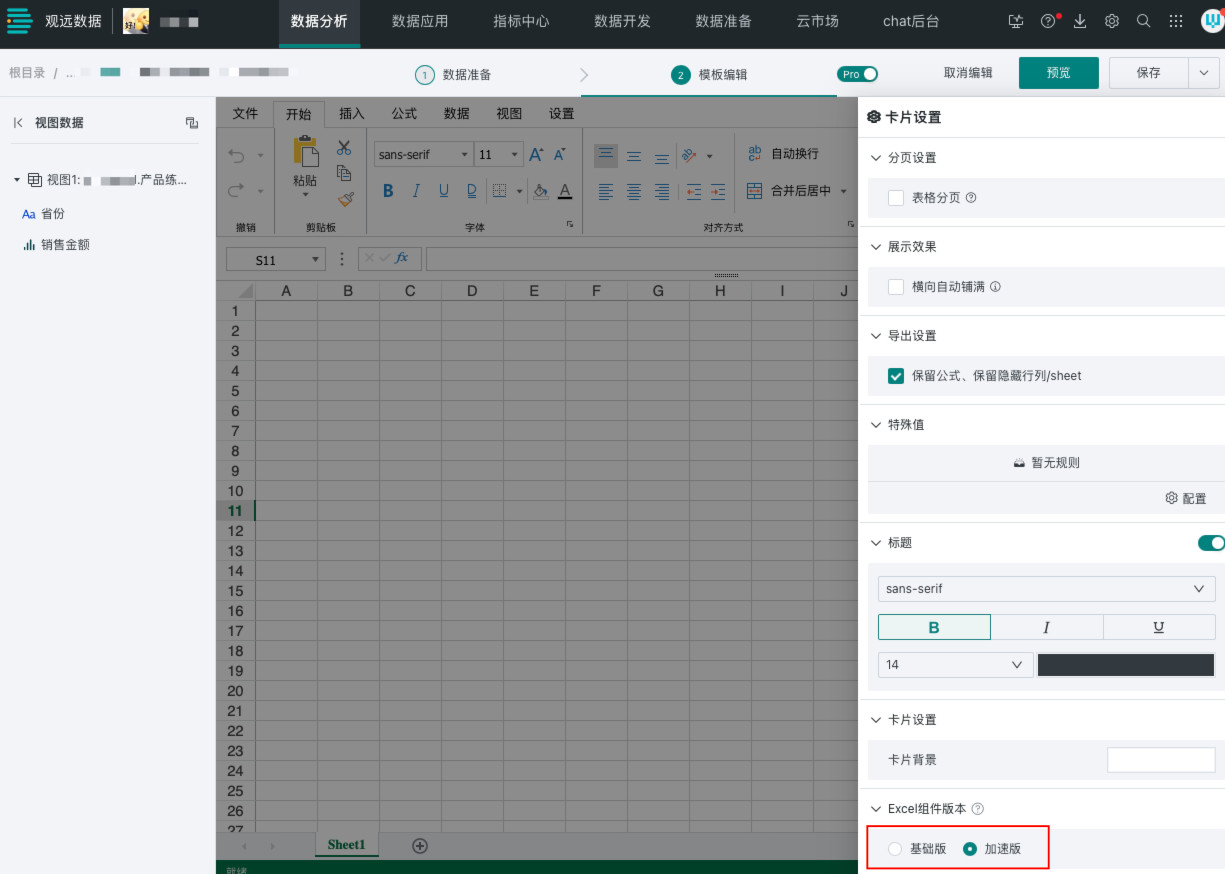Collapse the 视图数据 panel arrow icon
This screenshot has height=874, width=1225.
pos(18,123)
